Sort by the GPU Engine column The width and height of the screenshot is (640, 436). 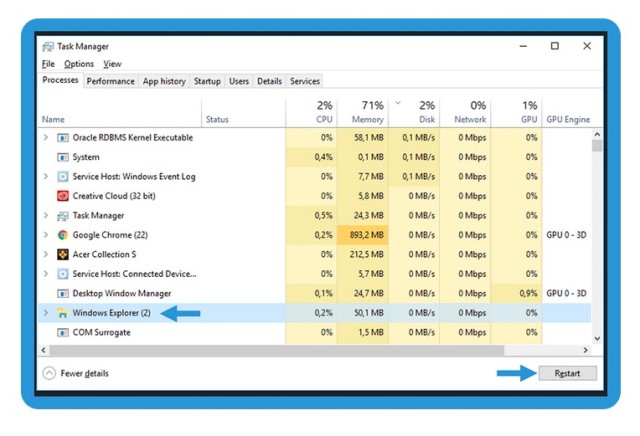pos(568,119)
